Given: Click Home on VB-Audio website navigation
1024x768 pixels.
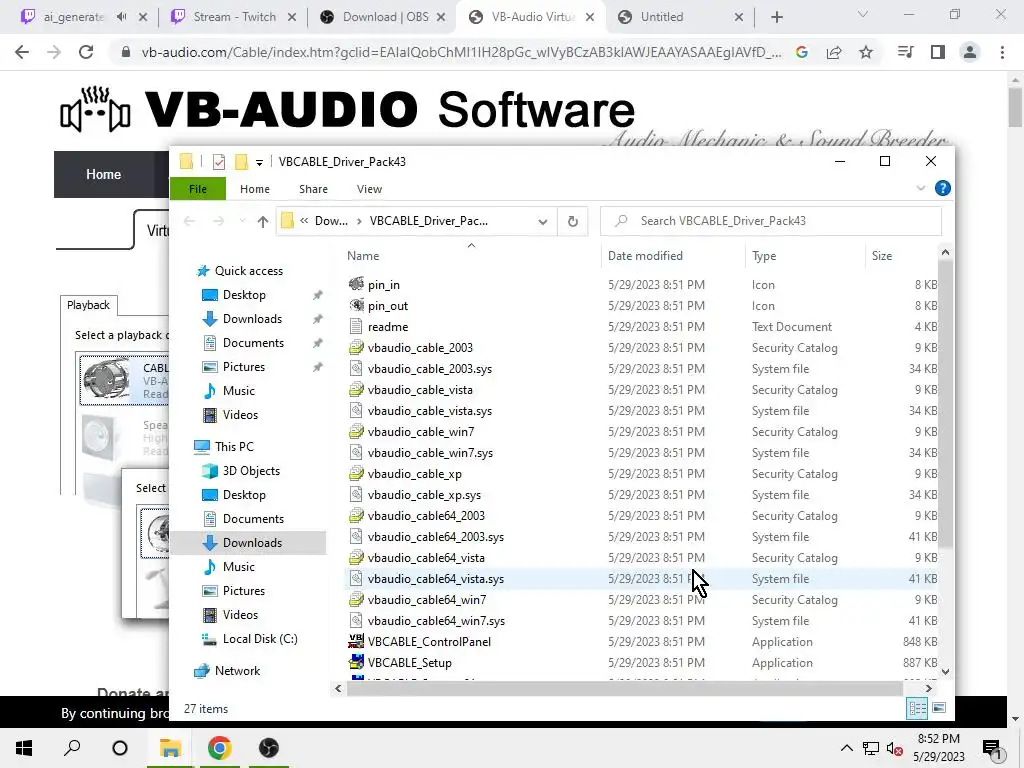Looking at the screenshot, I should pos(103,174).
